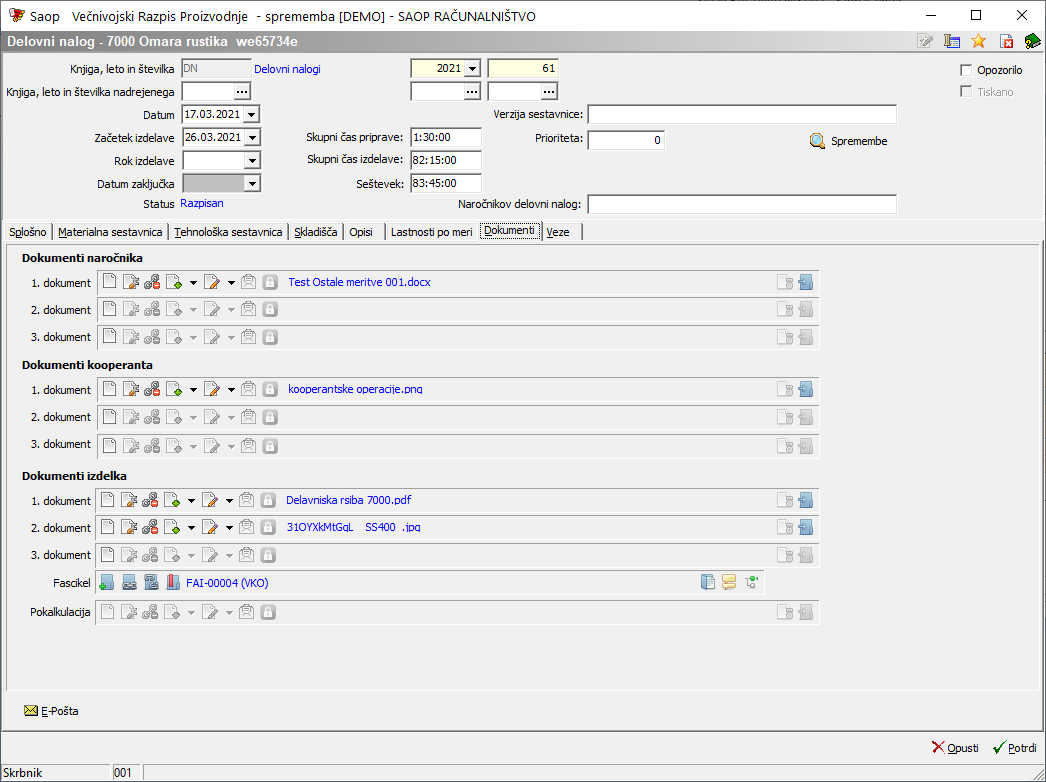Open the FAI-00004 (VKO) fascikel link
1046x782 pixels.
[x=227, y=583]
